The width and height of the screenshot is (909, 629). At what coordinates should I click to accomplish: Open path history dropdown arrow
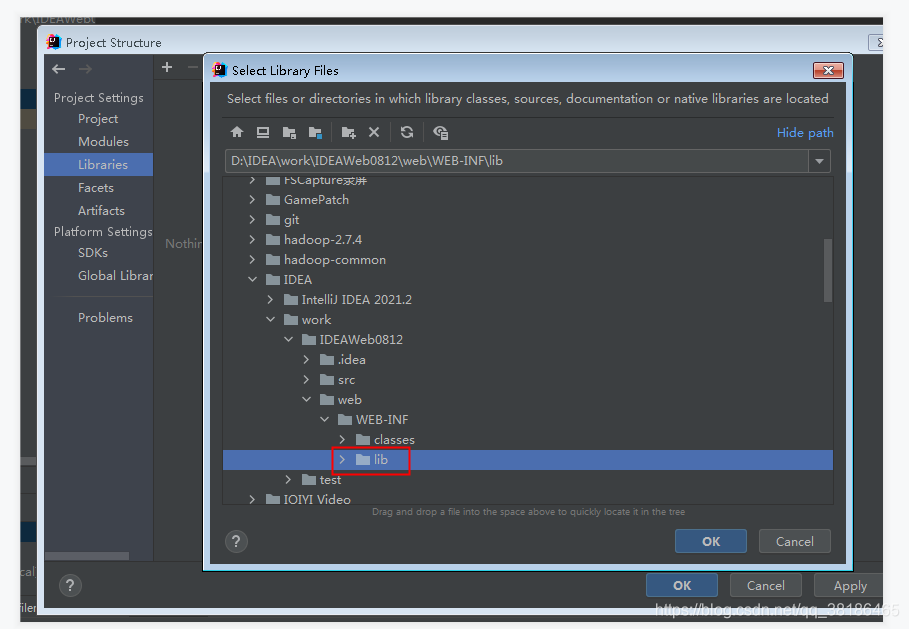pyautogui.click(x=819, y=161)
